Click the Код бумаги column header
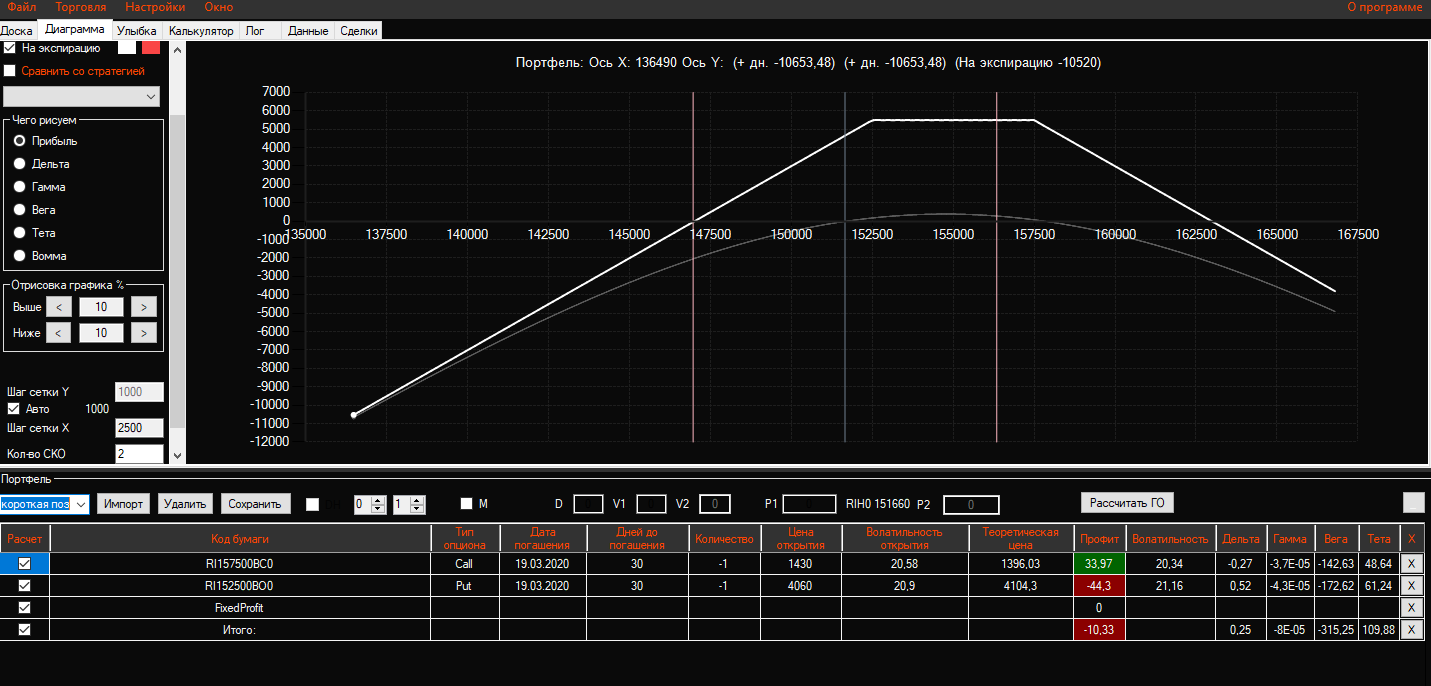Screen dimensions: 1431x686 click(240, 539)
